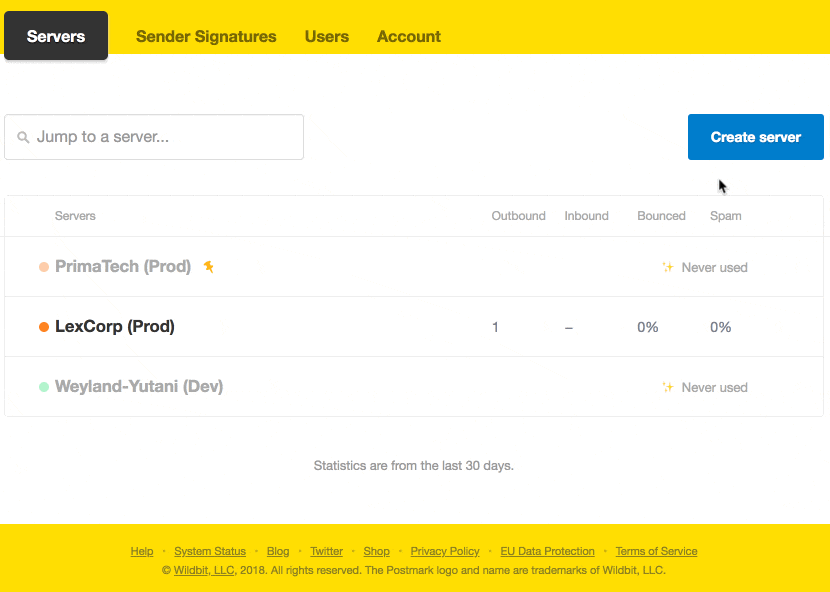The width and height of the screenshot is (830, 592).
Task: Open the EU Data Protection link
Action: pyautogui.click(x=547, y=551)
